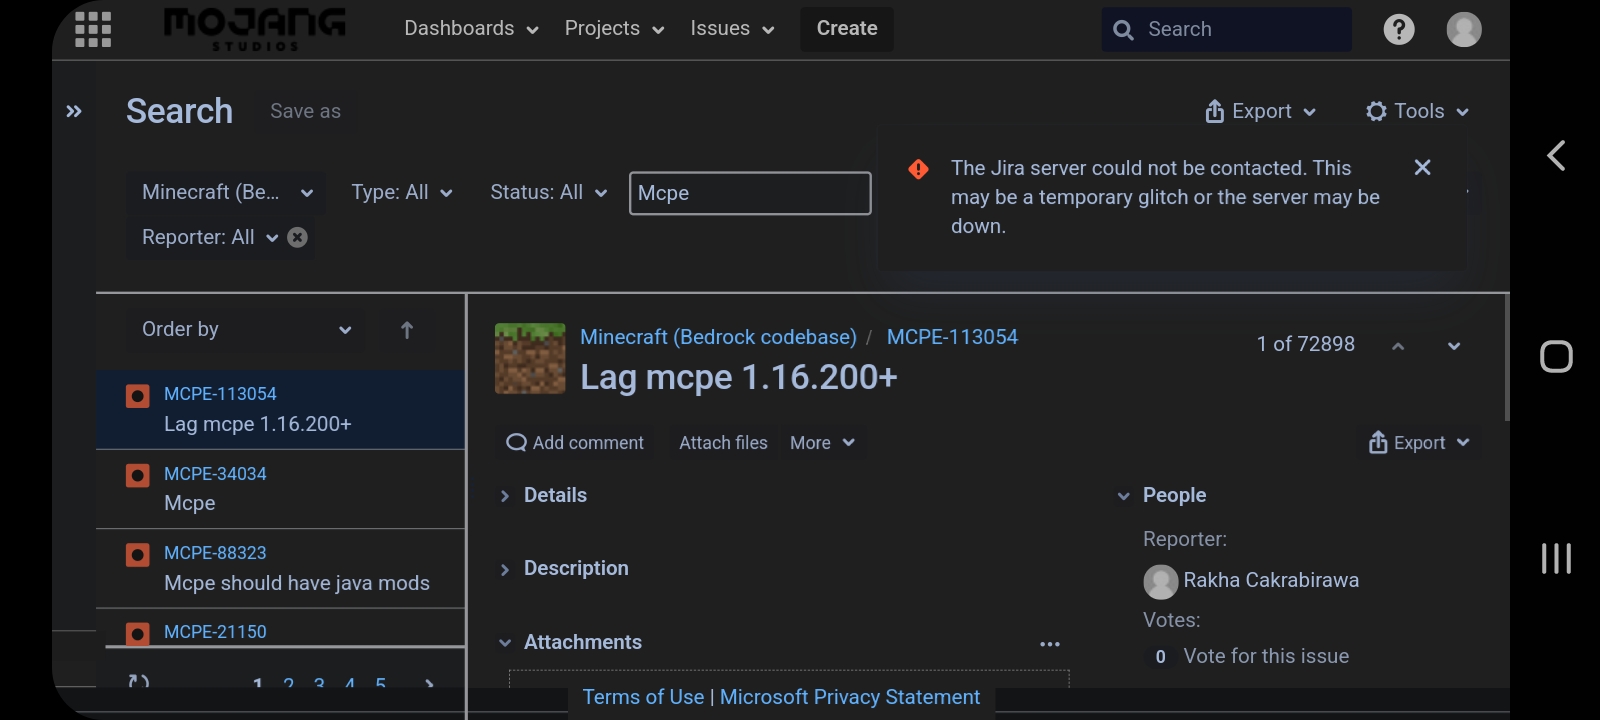The height and width of the screenshot is (720, 1600).
Task: Expand the sidebar with double chevron
Action: coord(74,111)
